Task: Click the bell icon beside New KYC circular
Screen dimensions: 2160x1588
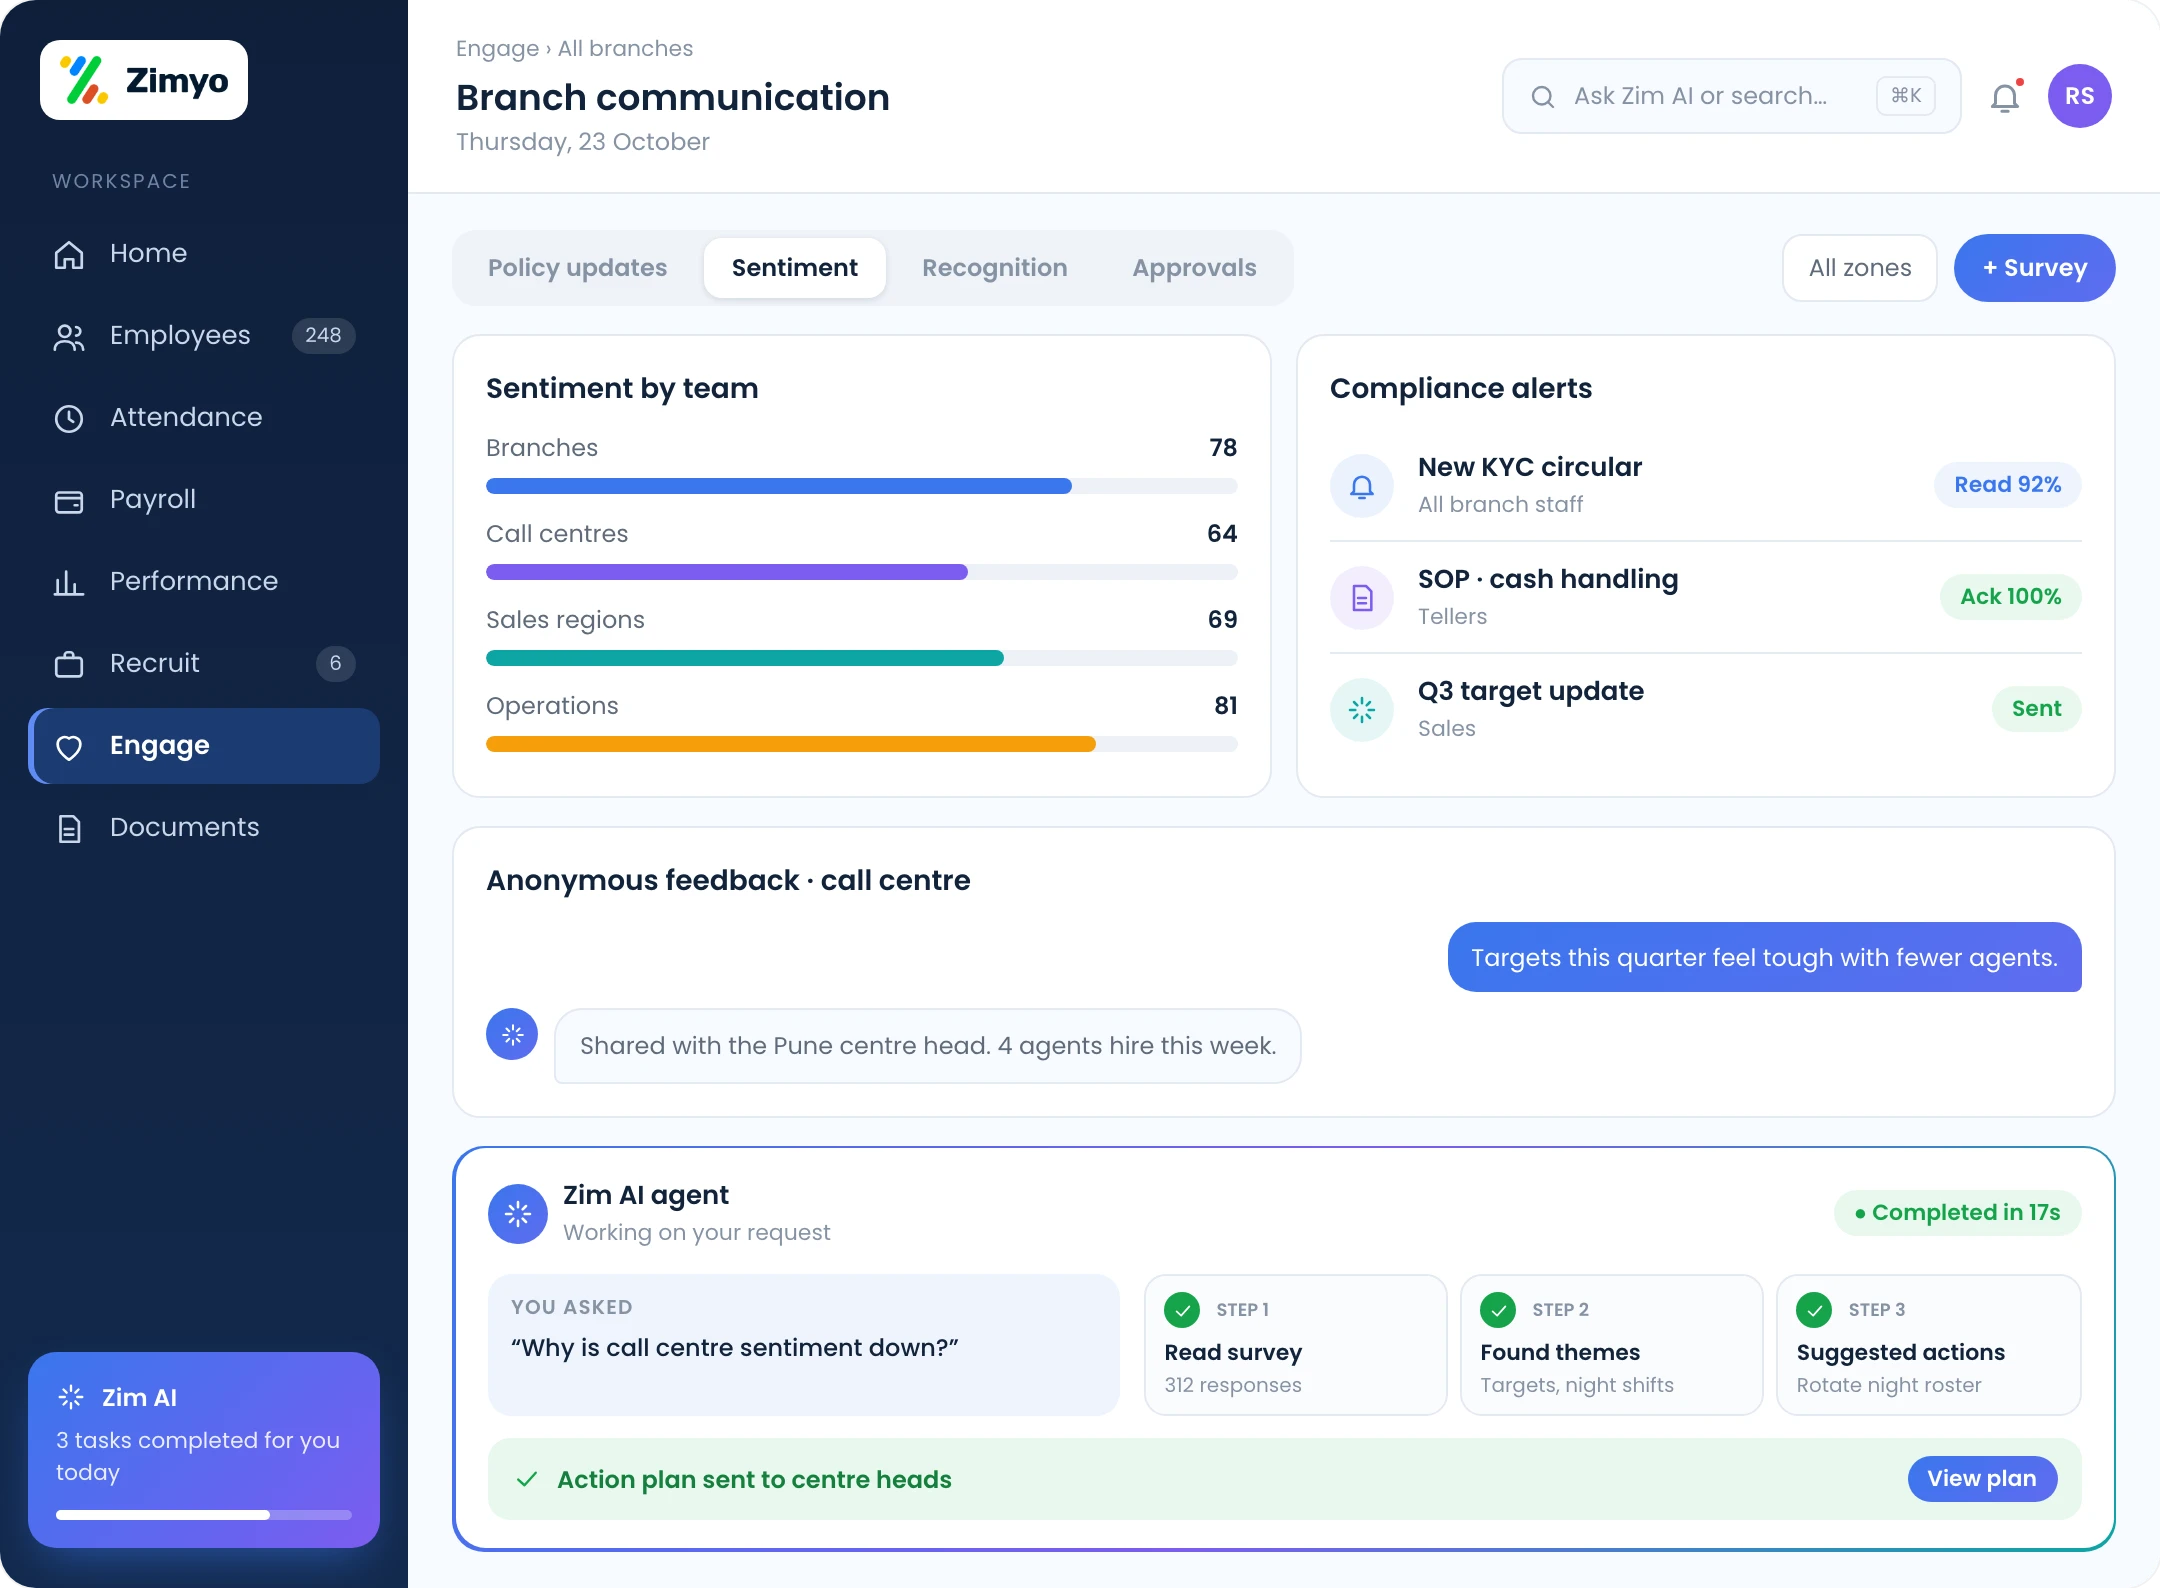Action: pos(1362,486)
